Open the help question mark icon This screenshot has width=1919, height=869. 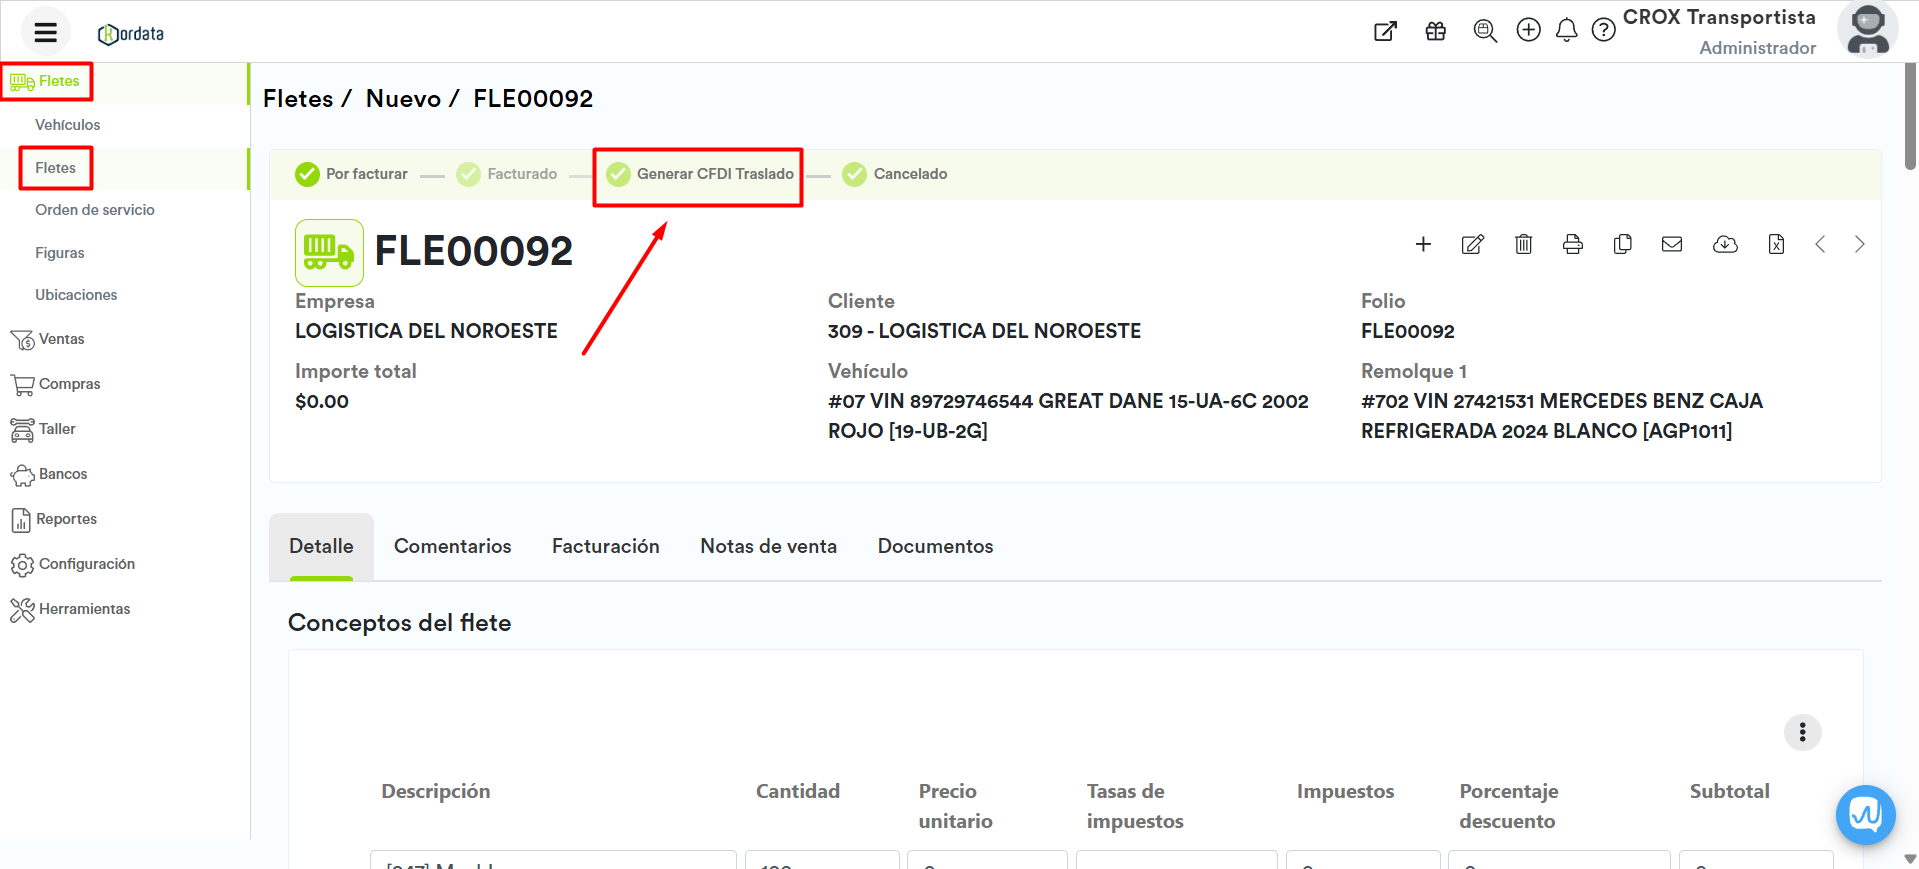[x=1603, y=30]
